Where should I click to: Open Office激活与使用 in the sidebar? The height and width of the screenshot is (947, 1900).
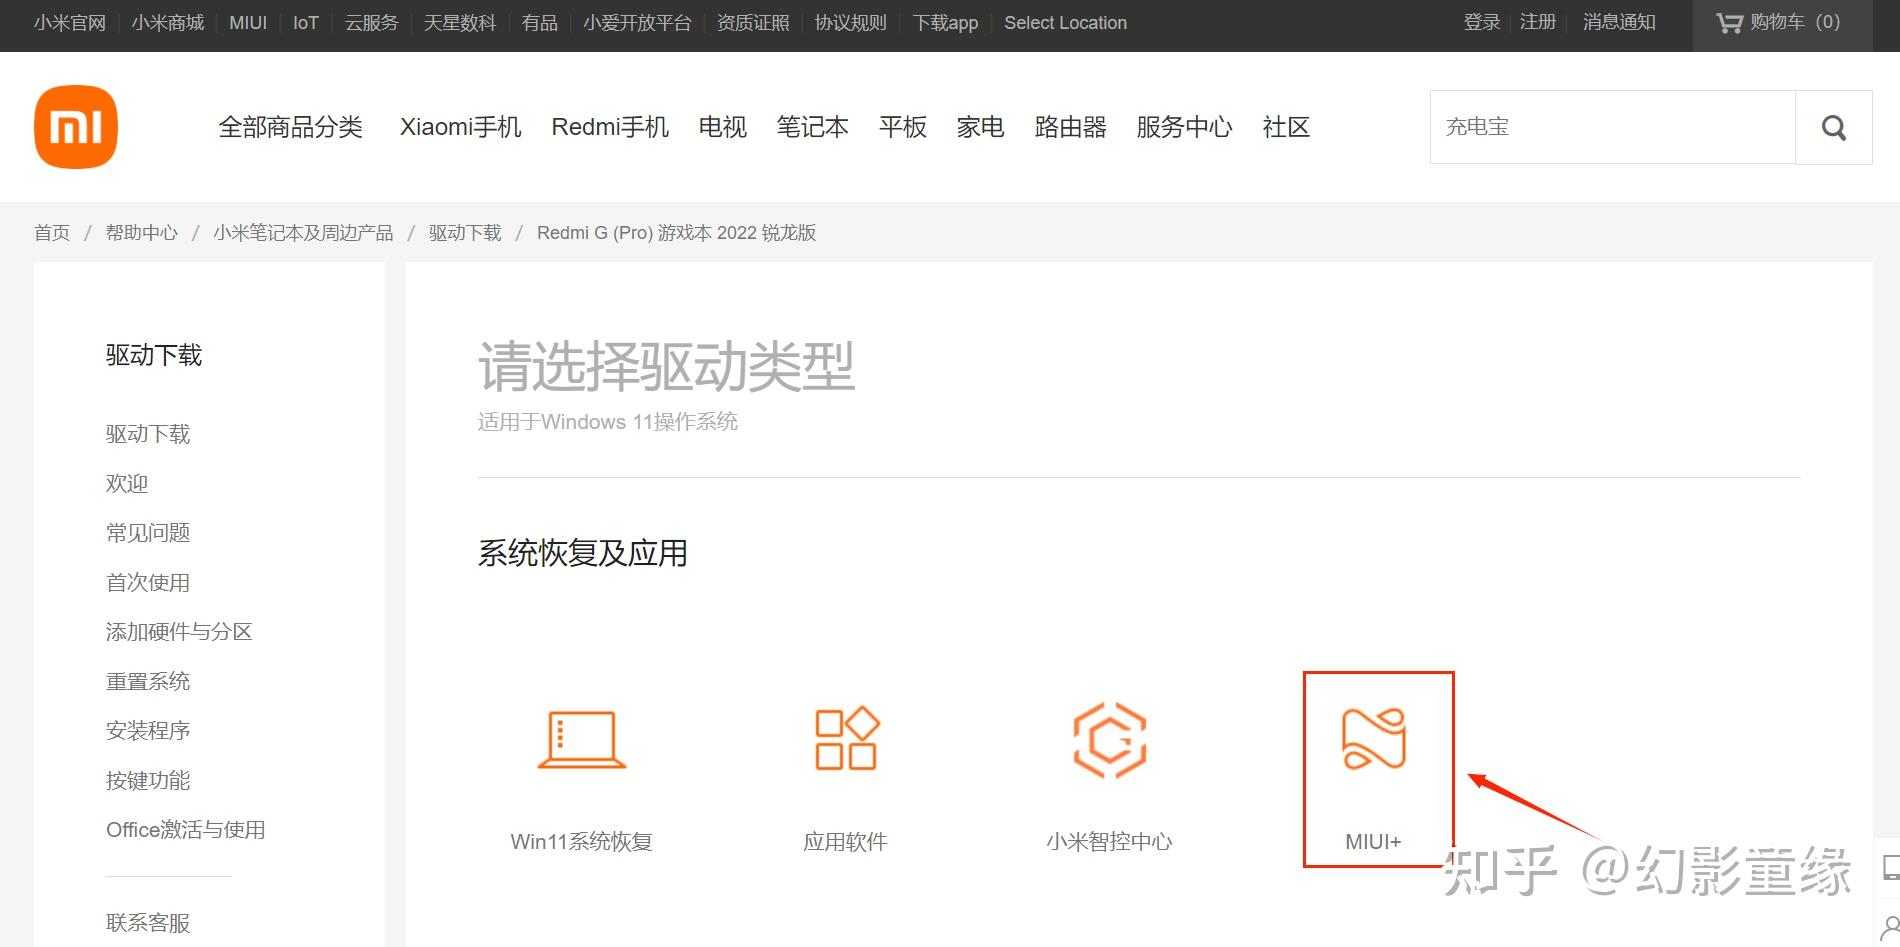[x=186, y=830]
